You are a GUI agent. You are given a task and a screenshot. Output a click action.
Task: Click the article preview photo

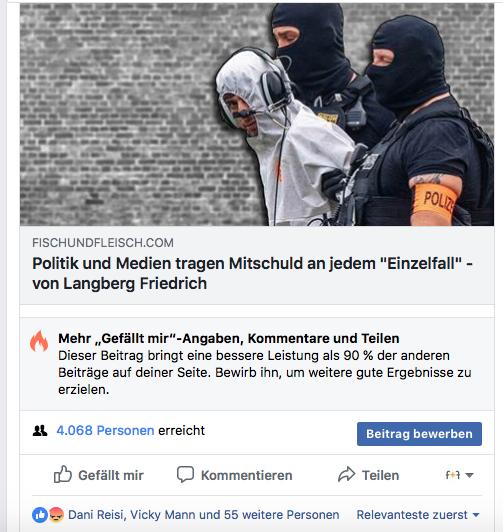(257, 114)
